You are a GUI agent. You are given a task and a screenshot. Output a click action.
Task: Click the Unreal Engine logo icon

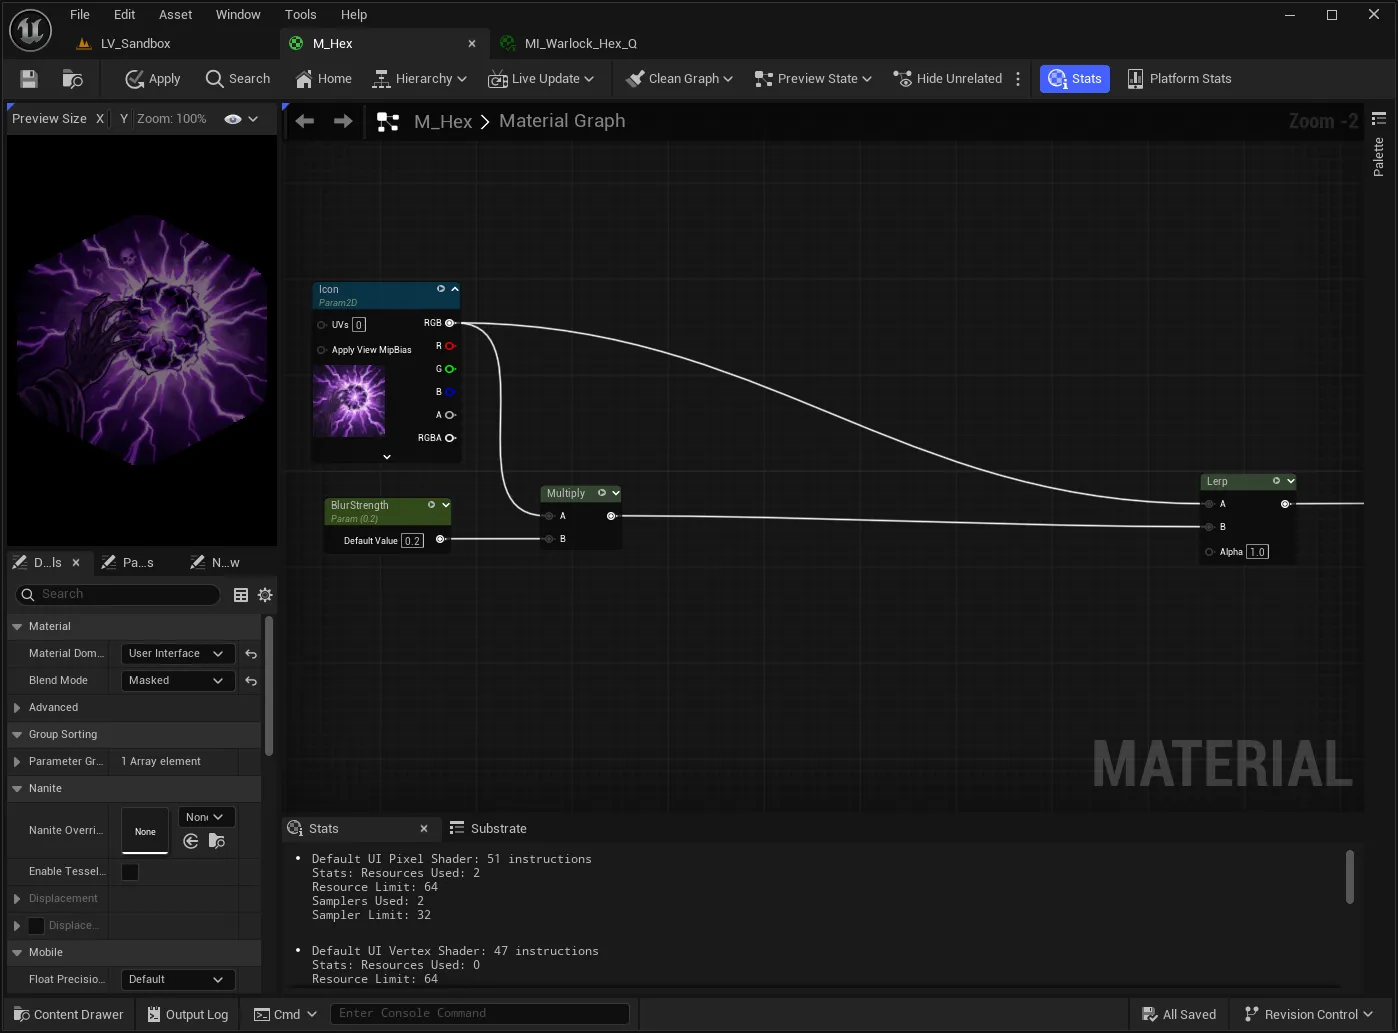pos(31,30)
